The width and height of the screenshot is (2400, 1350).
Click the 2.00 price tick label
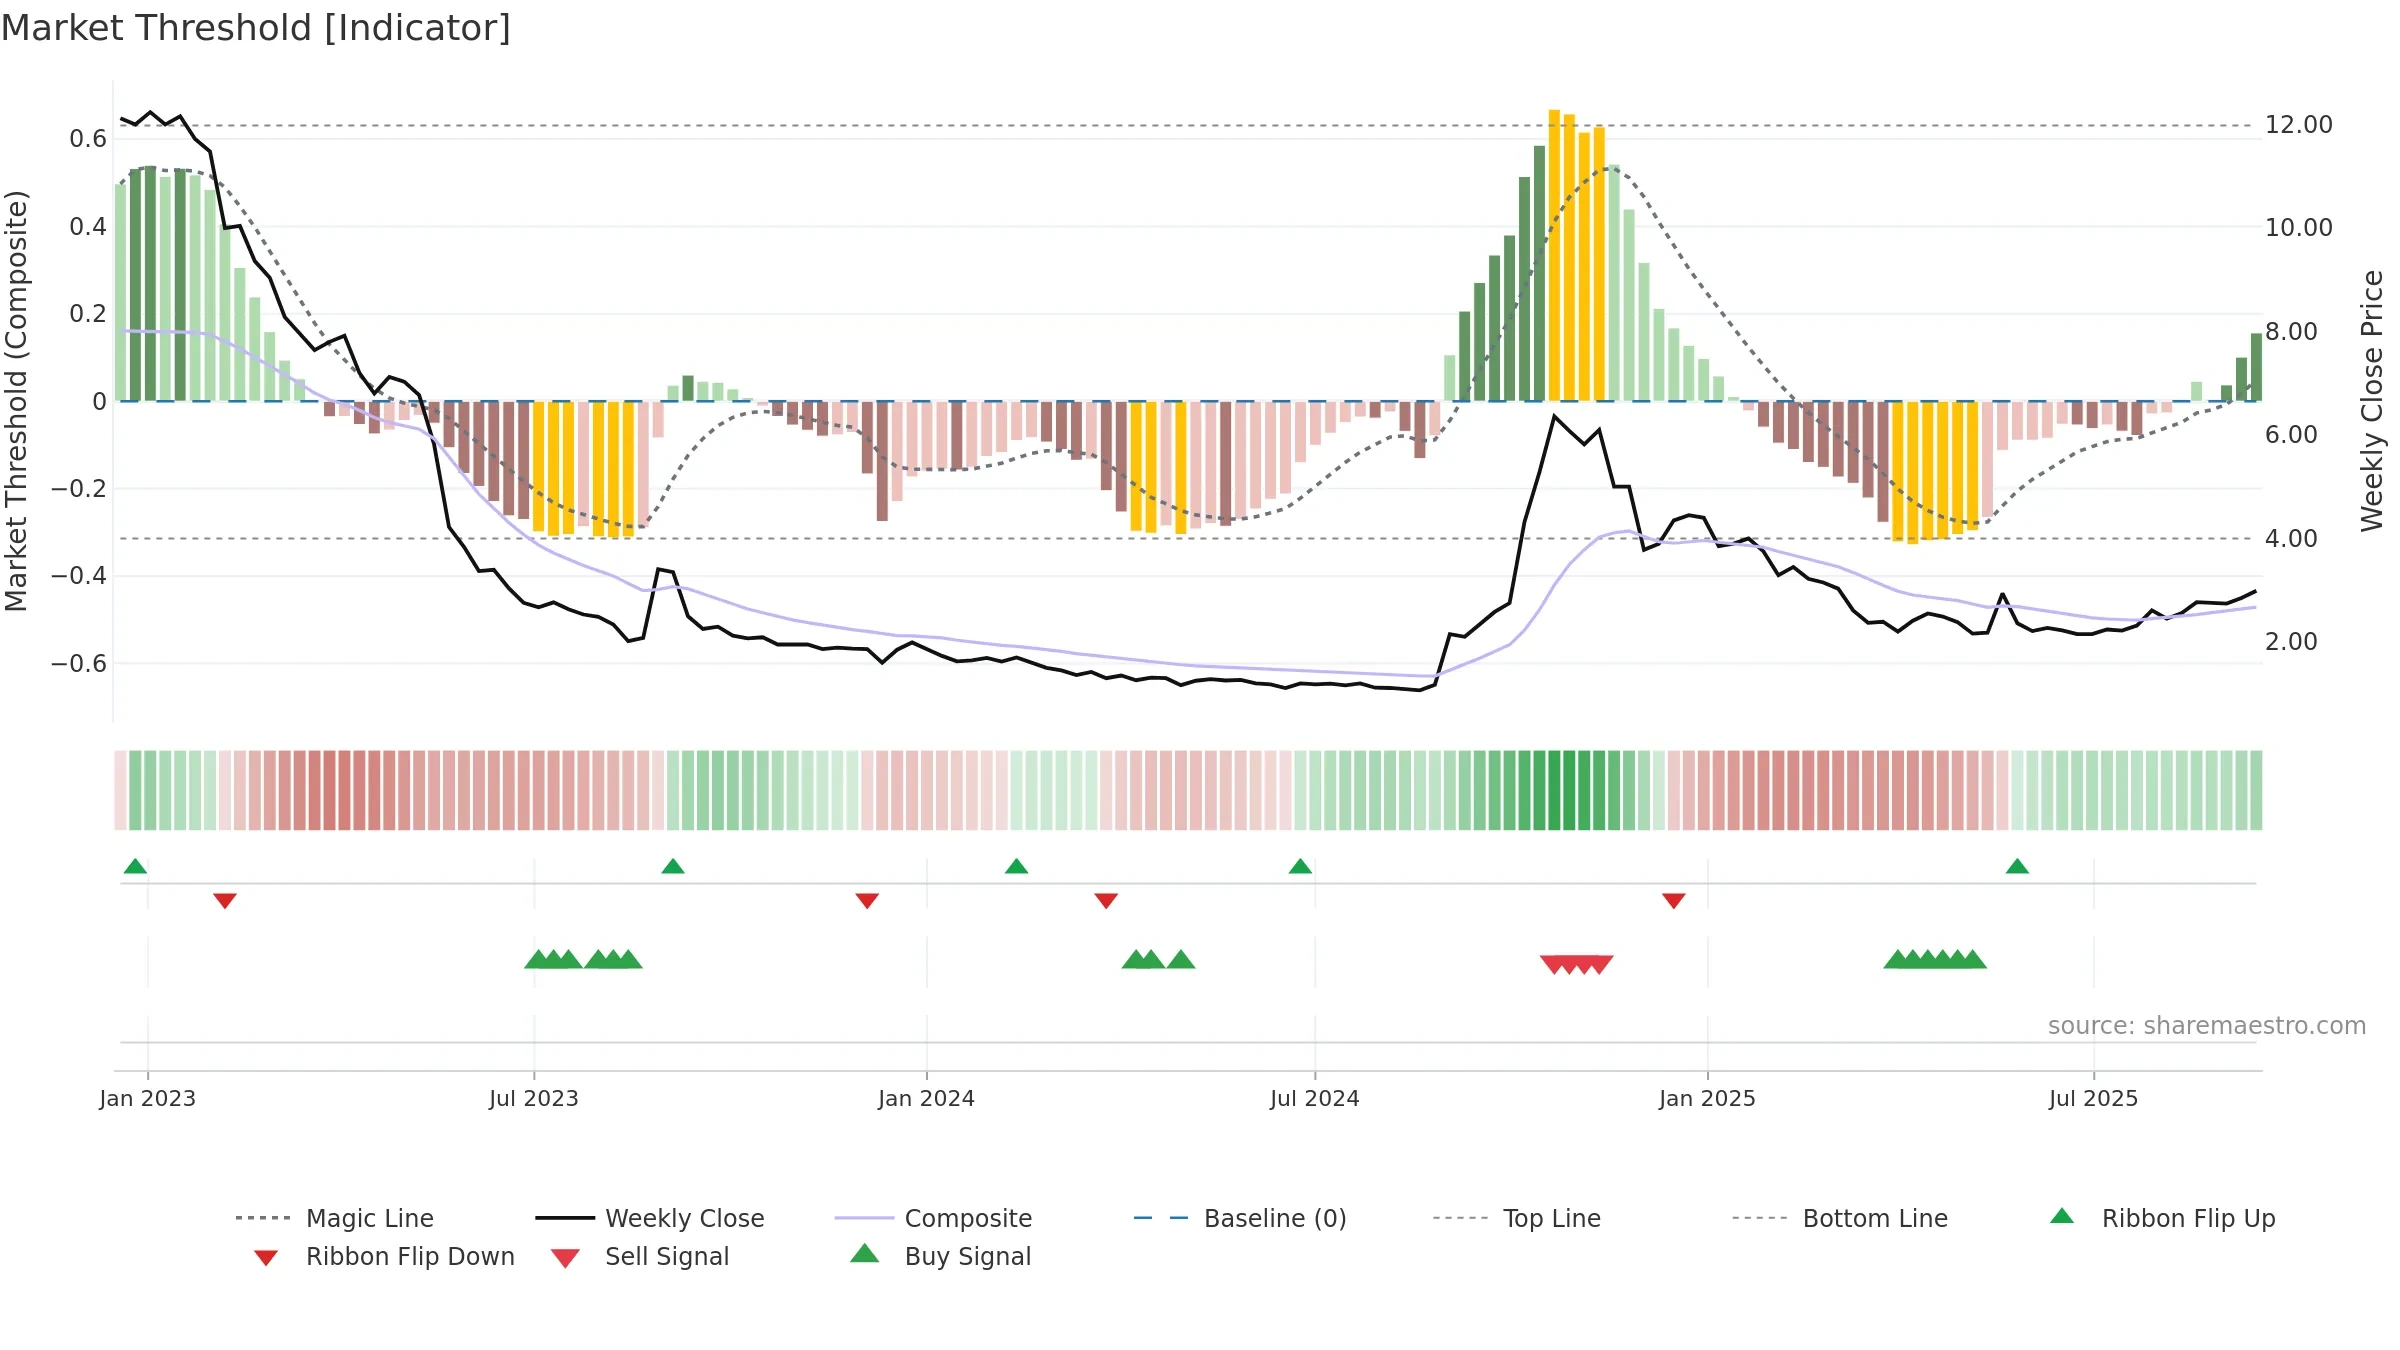(2291, 642)
